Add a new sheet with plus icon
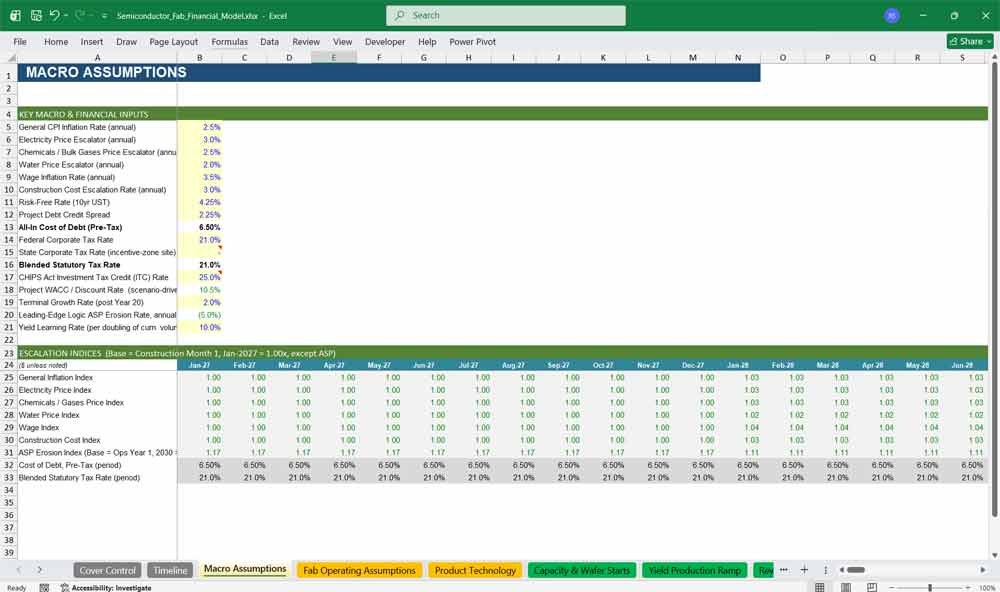The height and width of the screenshot is (592, 1000). [804, 570]
